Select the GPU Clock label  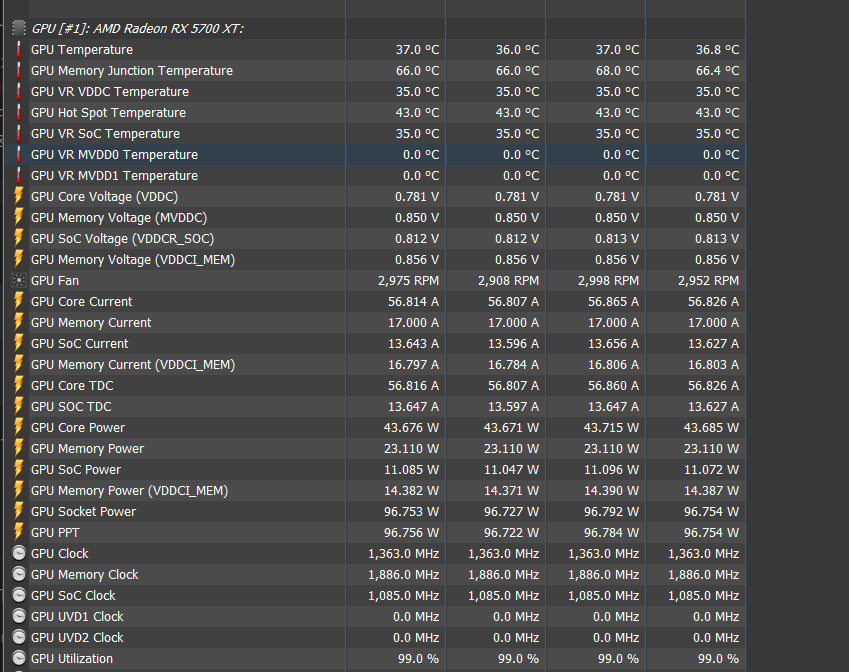coord(60,553)
